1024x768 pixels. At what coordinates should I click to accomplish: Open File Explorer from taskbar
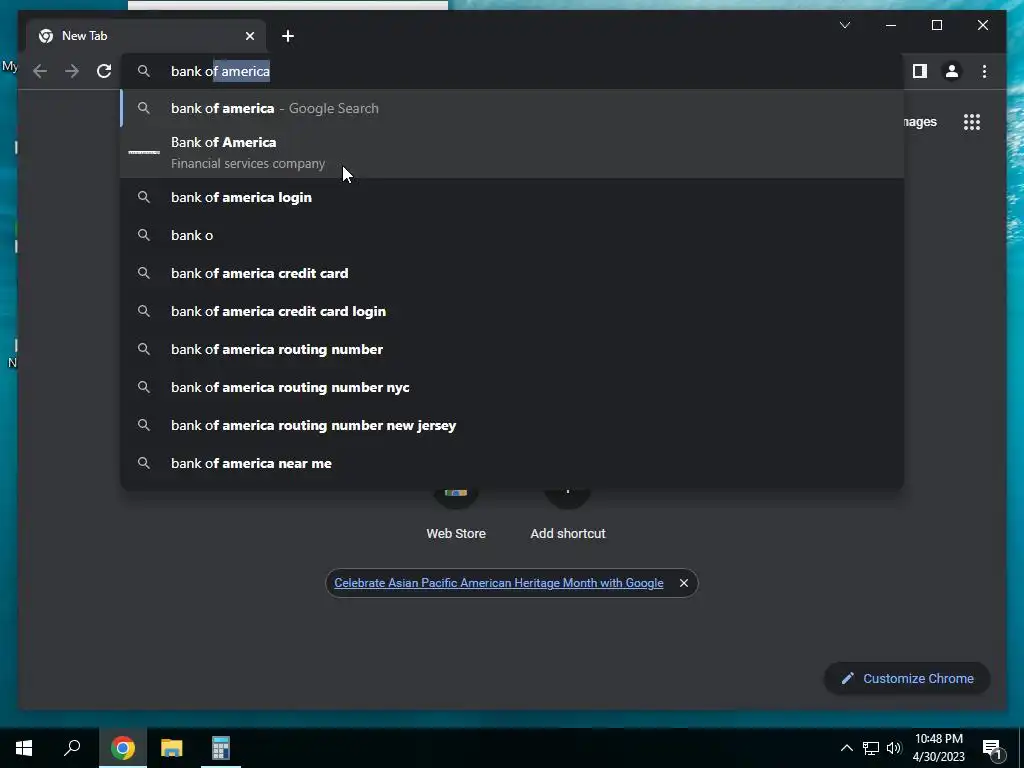172,748
